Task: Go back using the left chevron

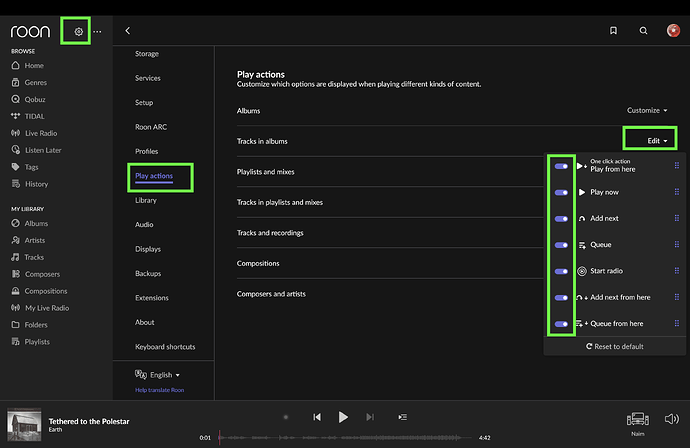Action: tap(128, 31)
